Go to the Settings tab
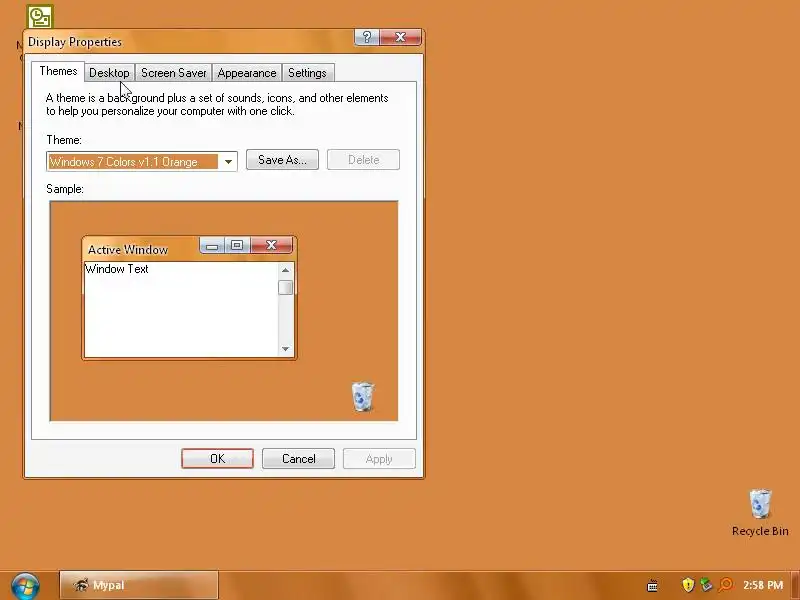 tap(307, 73)
